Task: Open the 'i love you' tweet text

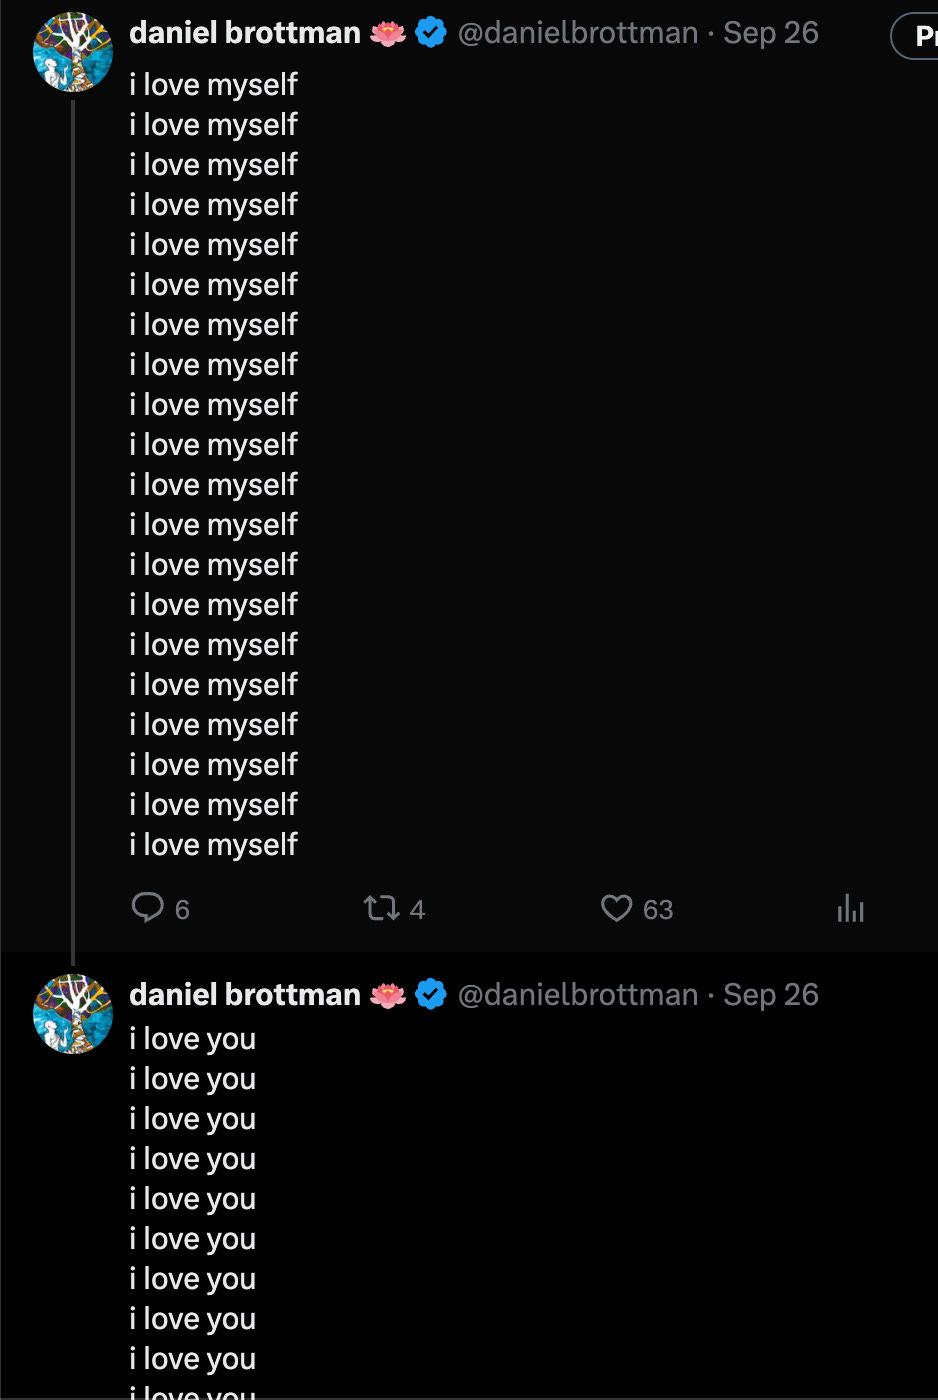Action: (193, 1199)
